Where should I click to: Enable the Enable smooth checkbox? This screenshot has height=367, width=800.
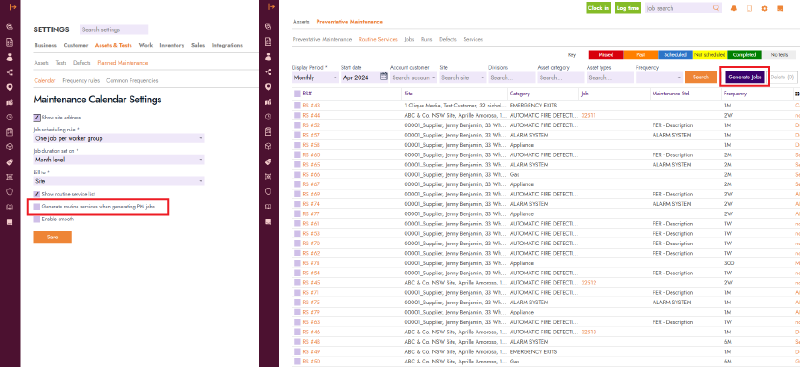click(37, 219)
